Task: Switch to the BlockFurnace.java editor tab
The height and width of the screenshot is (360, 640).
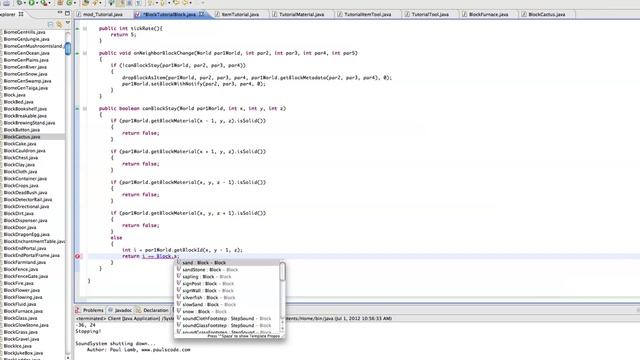Action: (x=488, y=14)
